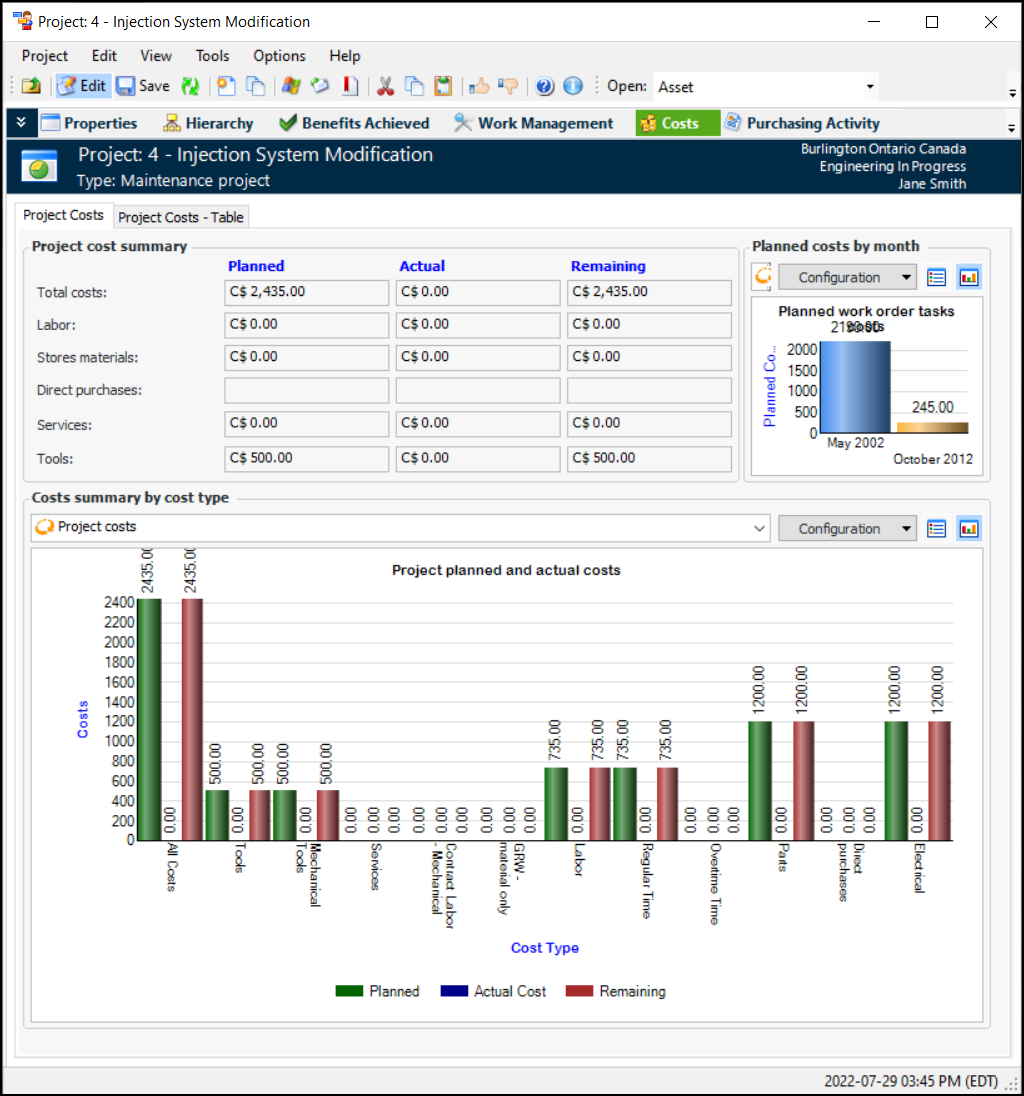Open the Project menu
The height and width of the screenshot is (1096, 1024).
45,56
